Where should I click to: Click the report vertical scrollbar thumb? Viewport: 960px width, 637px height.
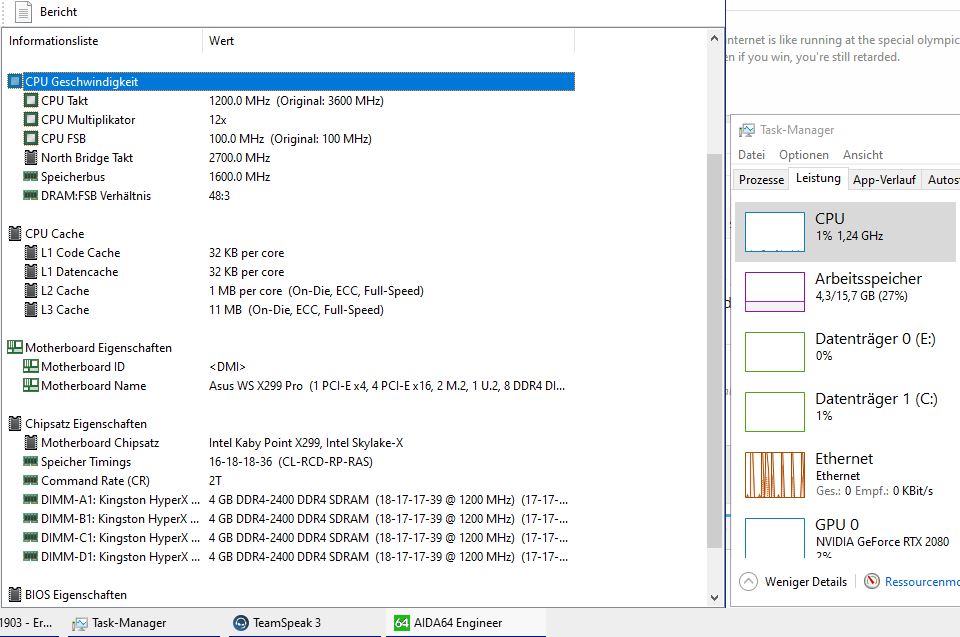coord(714,352)
